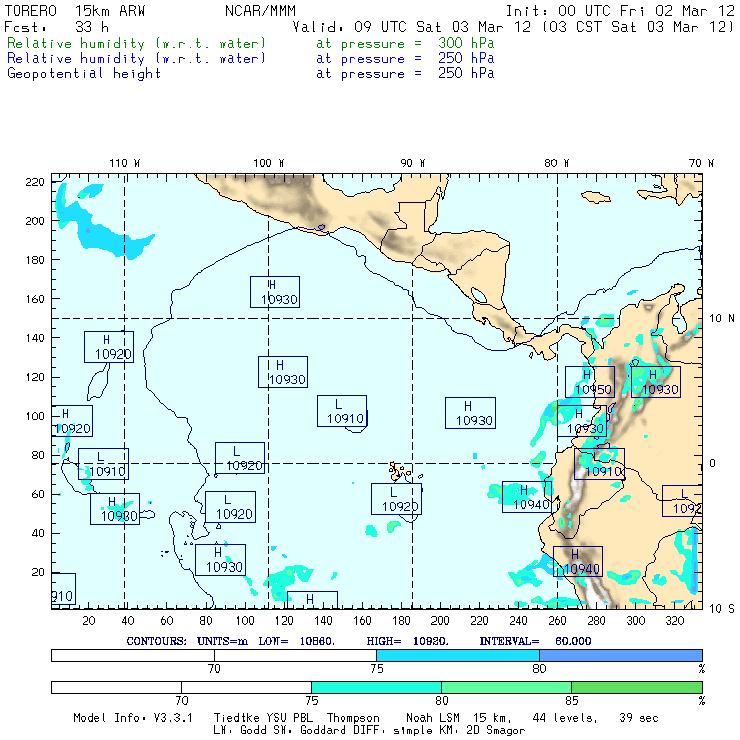
Task: Click the blue above-80% segment of upper colorbar
Action: tap(621, 655)
